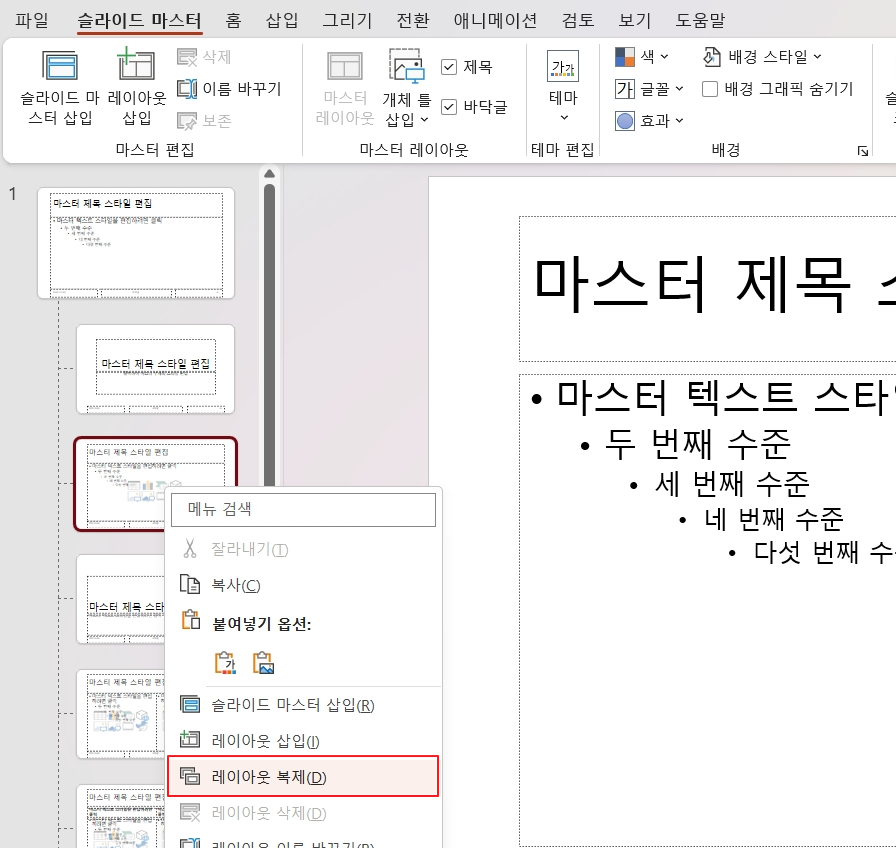Click the 레이아웃 삽입 ribbon icon
The height and width of the screenshot is (848, 896).
(135, 64)
